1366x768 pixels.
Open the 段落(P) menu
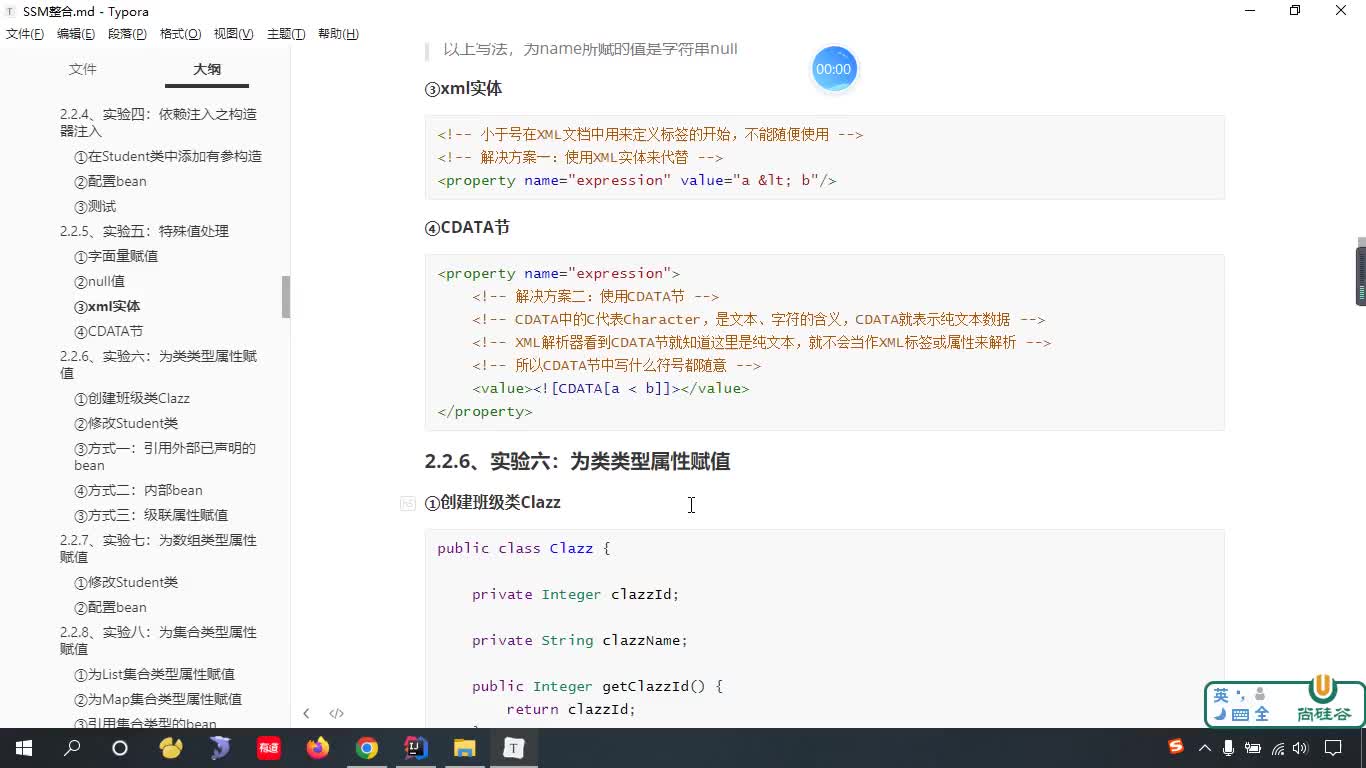tap(127, 34)
